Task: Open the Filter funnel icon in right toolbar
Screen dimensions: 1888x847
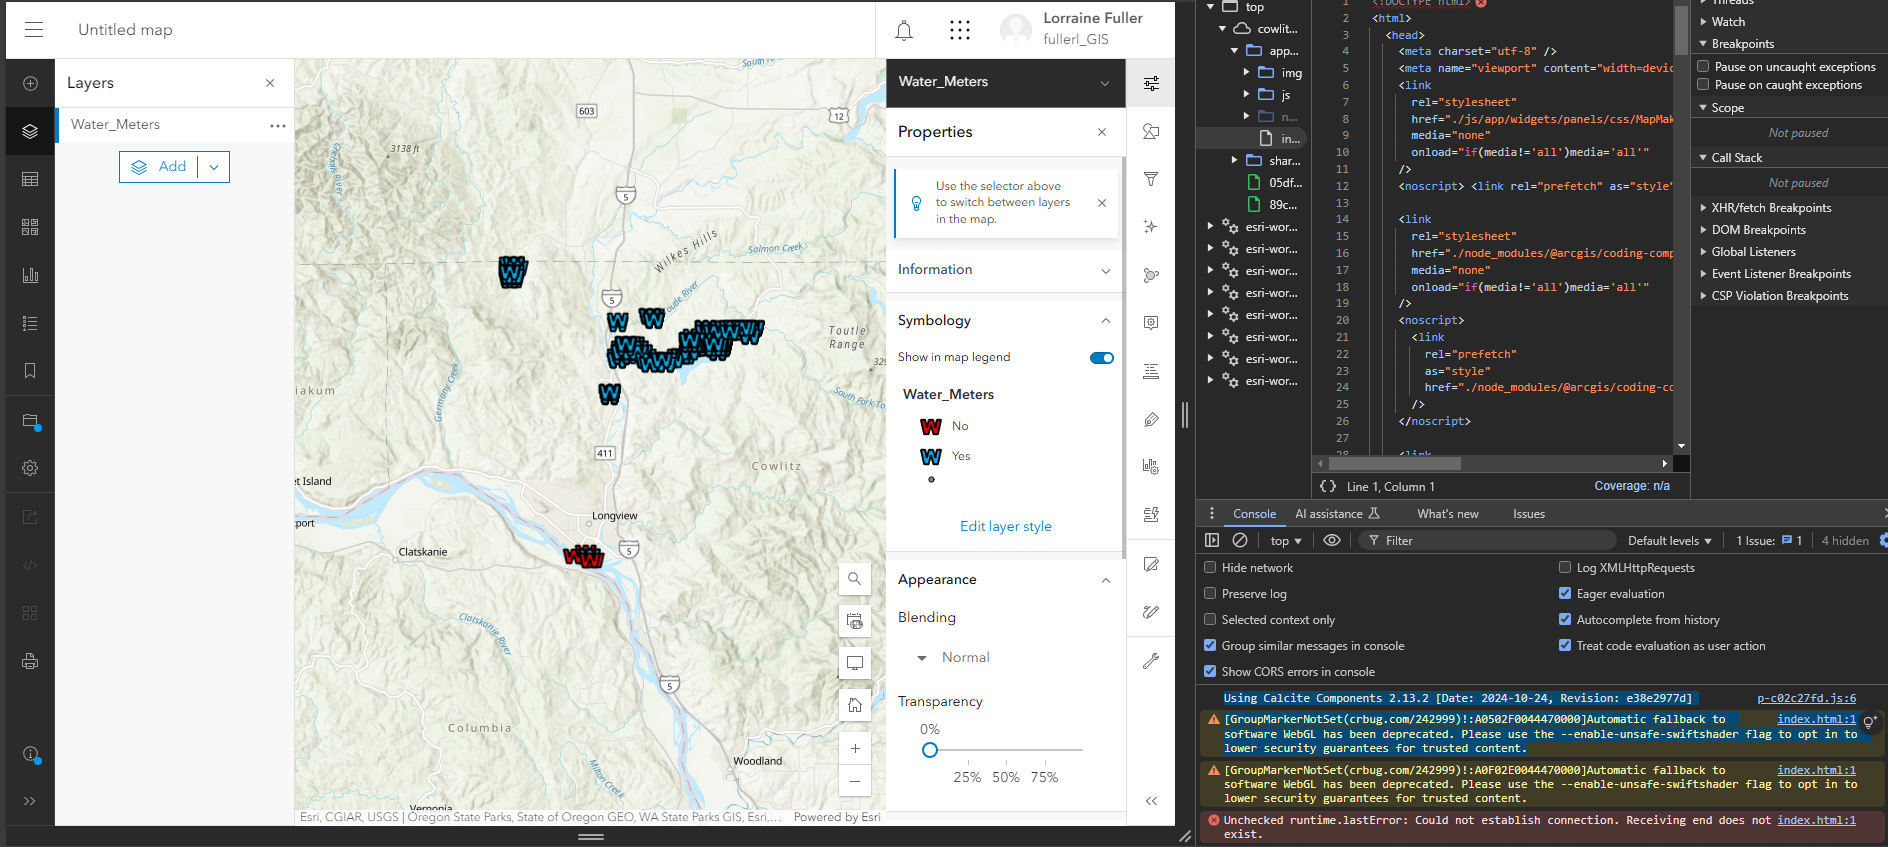Action: point(1151,179)
